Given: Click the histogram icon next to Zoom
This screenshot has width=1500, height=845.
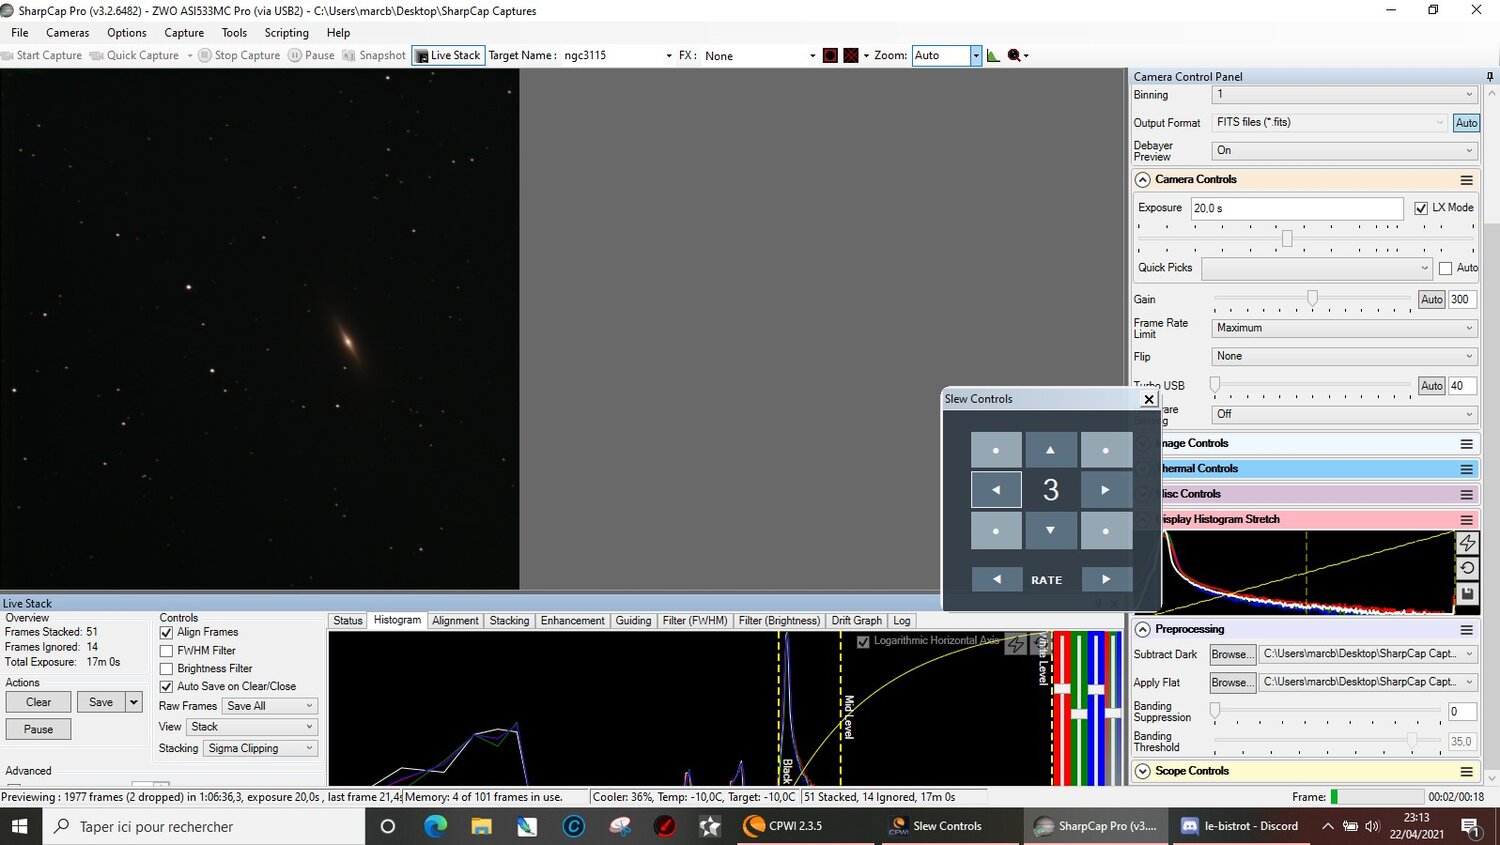Looking at the screenshot, I should [993, 56].
